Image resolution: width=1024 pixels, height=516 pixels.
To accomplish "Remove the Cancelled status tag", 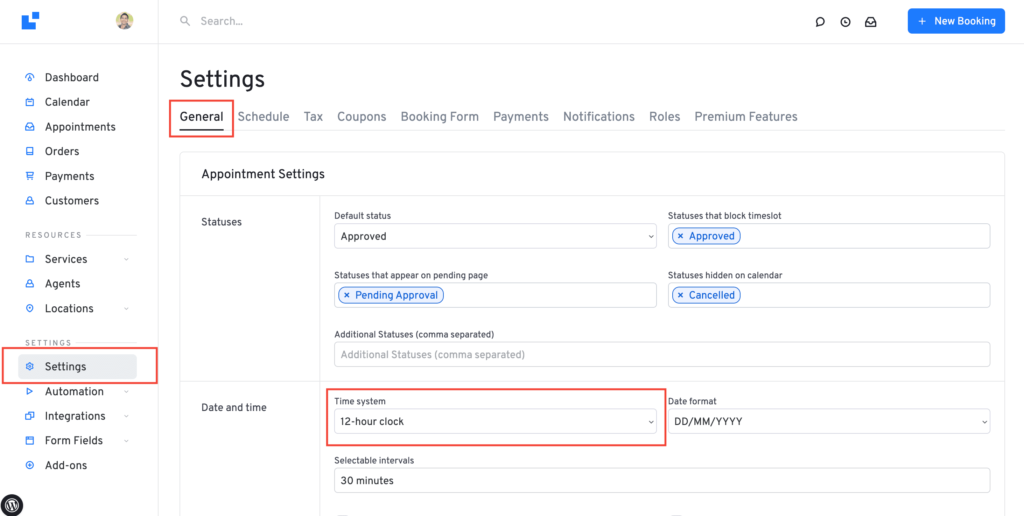I will (681, 296).
